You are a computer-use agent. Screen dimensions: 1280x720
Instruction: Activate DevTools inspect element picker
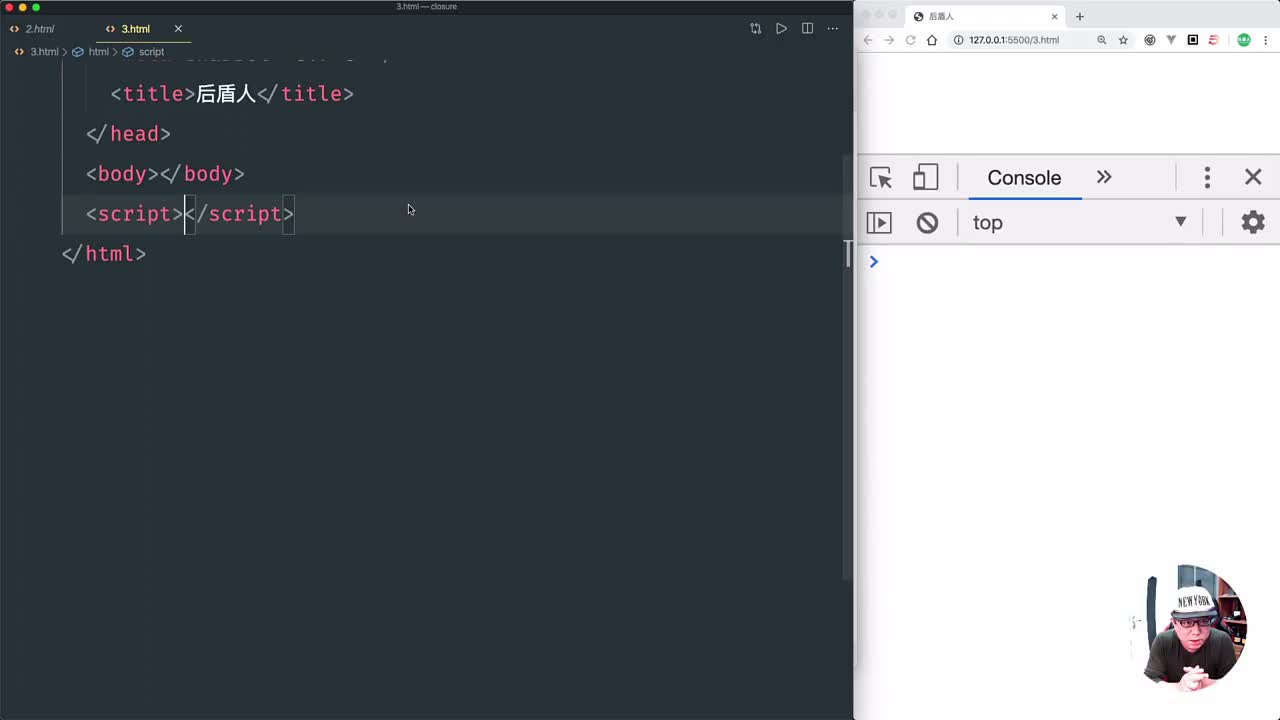(x=881, y=178)
